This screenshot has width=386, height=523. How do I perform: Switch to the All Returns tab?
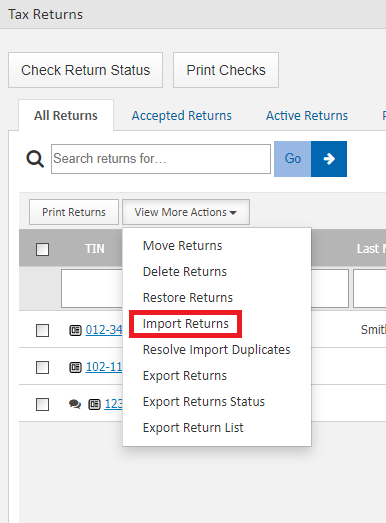point(66,116)
